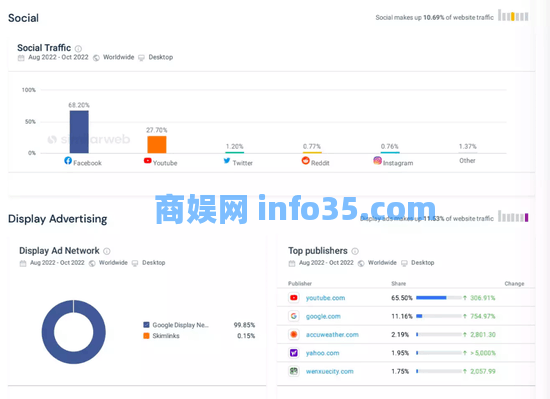
Task: Click youtube.com share progress bar
Action: [x=439, y=298]
